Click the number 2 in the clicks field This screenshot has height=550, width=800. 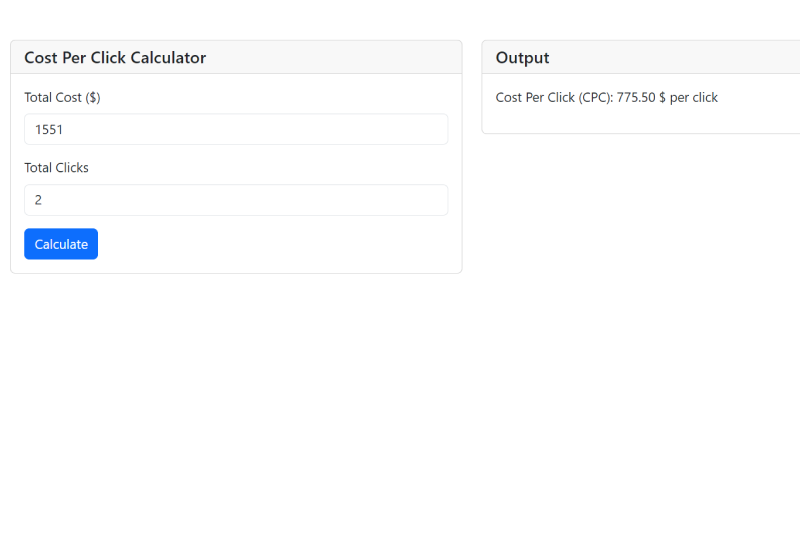pyautogui.click(x=38, y=200)
